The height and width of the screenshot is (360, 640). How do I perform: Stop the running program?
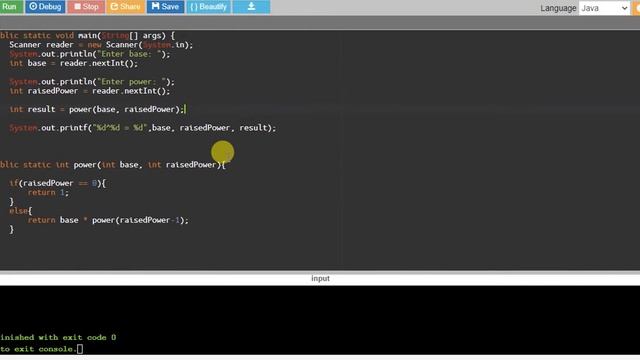[x=86, y=7]
